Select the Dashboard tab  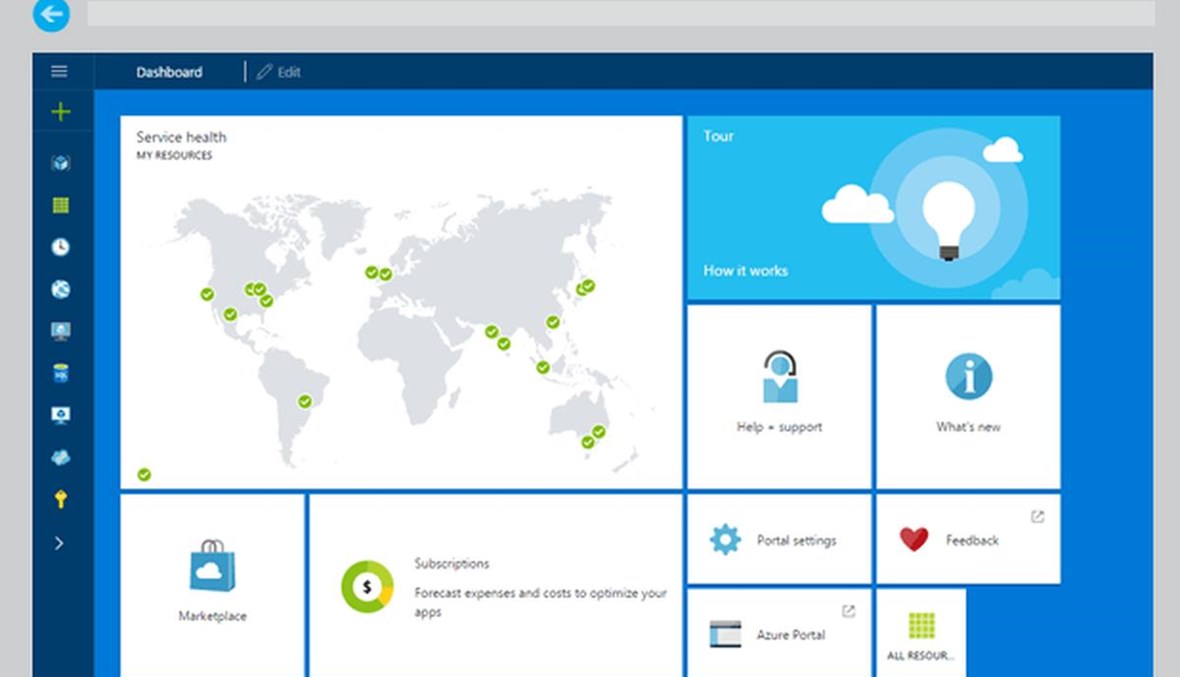tap(169, 72)
